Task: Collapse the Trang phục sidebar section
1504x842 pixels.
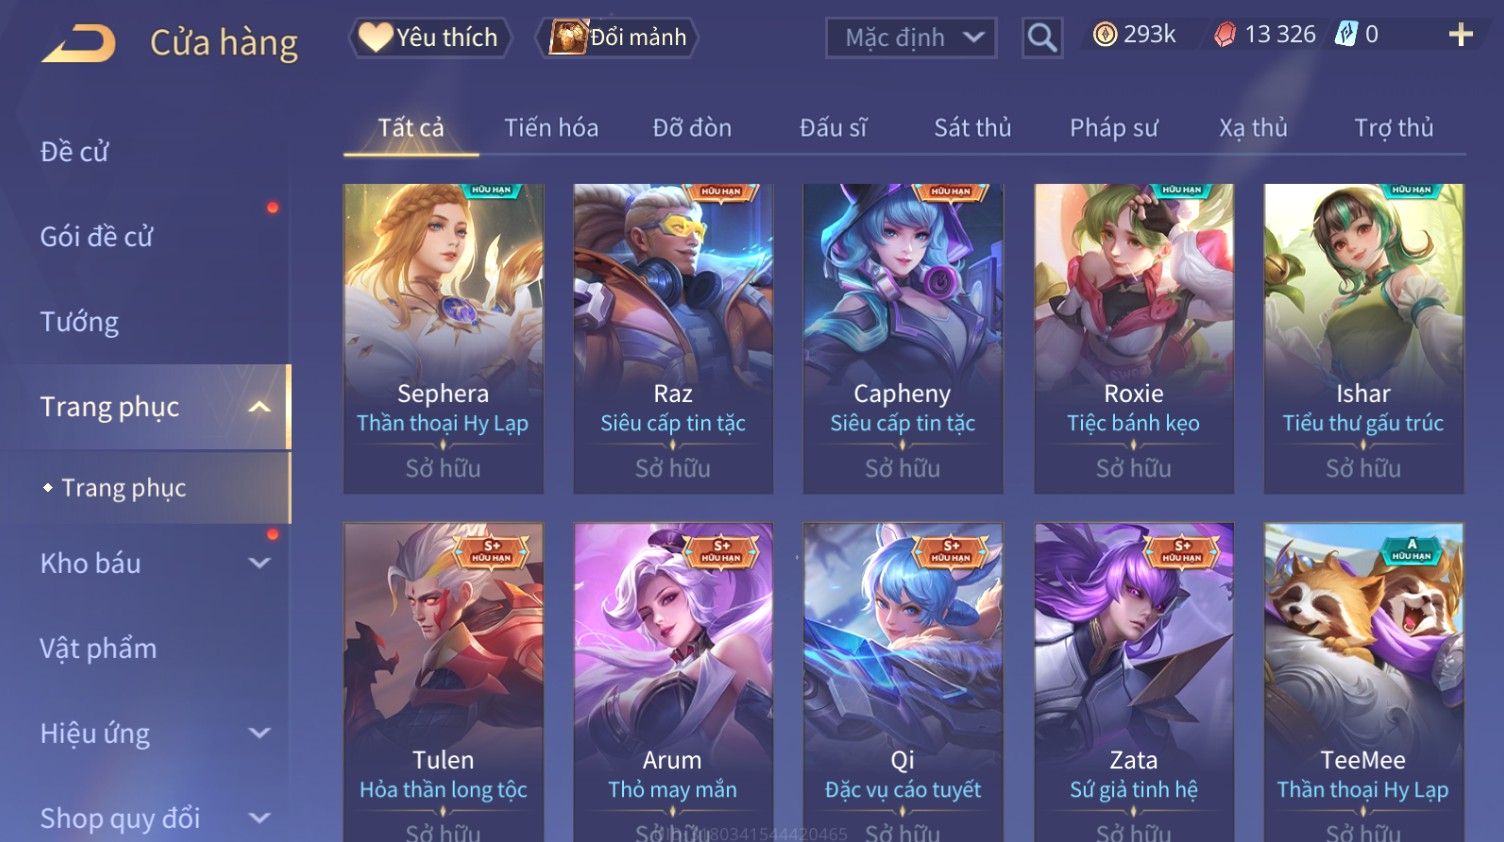Action: (x=259, y=407)
